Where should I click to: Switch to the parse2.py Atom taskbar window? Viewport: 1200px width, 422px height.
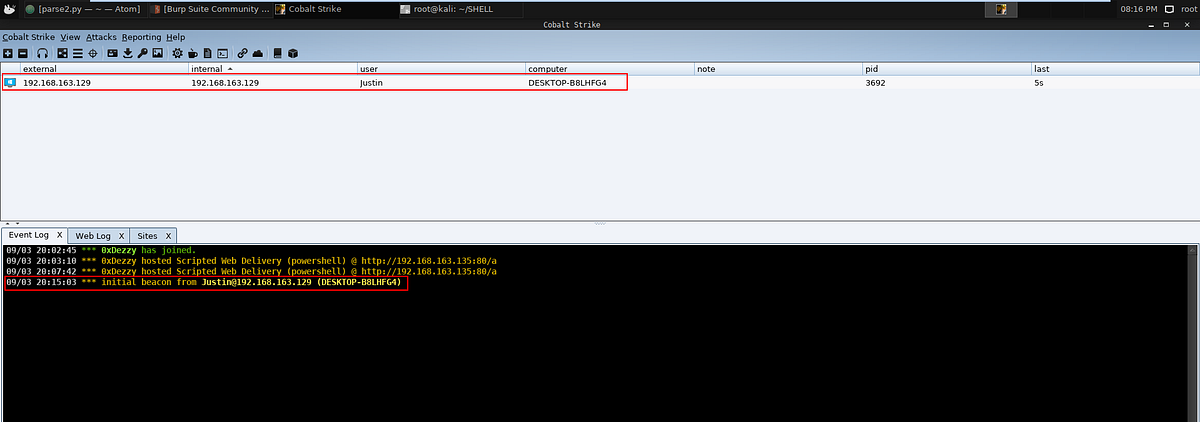coord(83,9)
